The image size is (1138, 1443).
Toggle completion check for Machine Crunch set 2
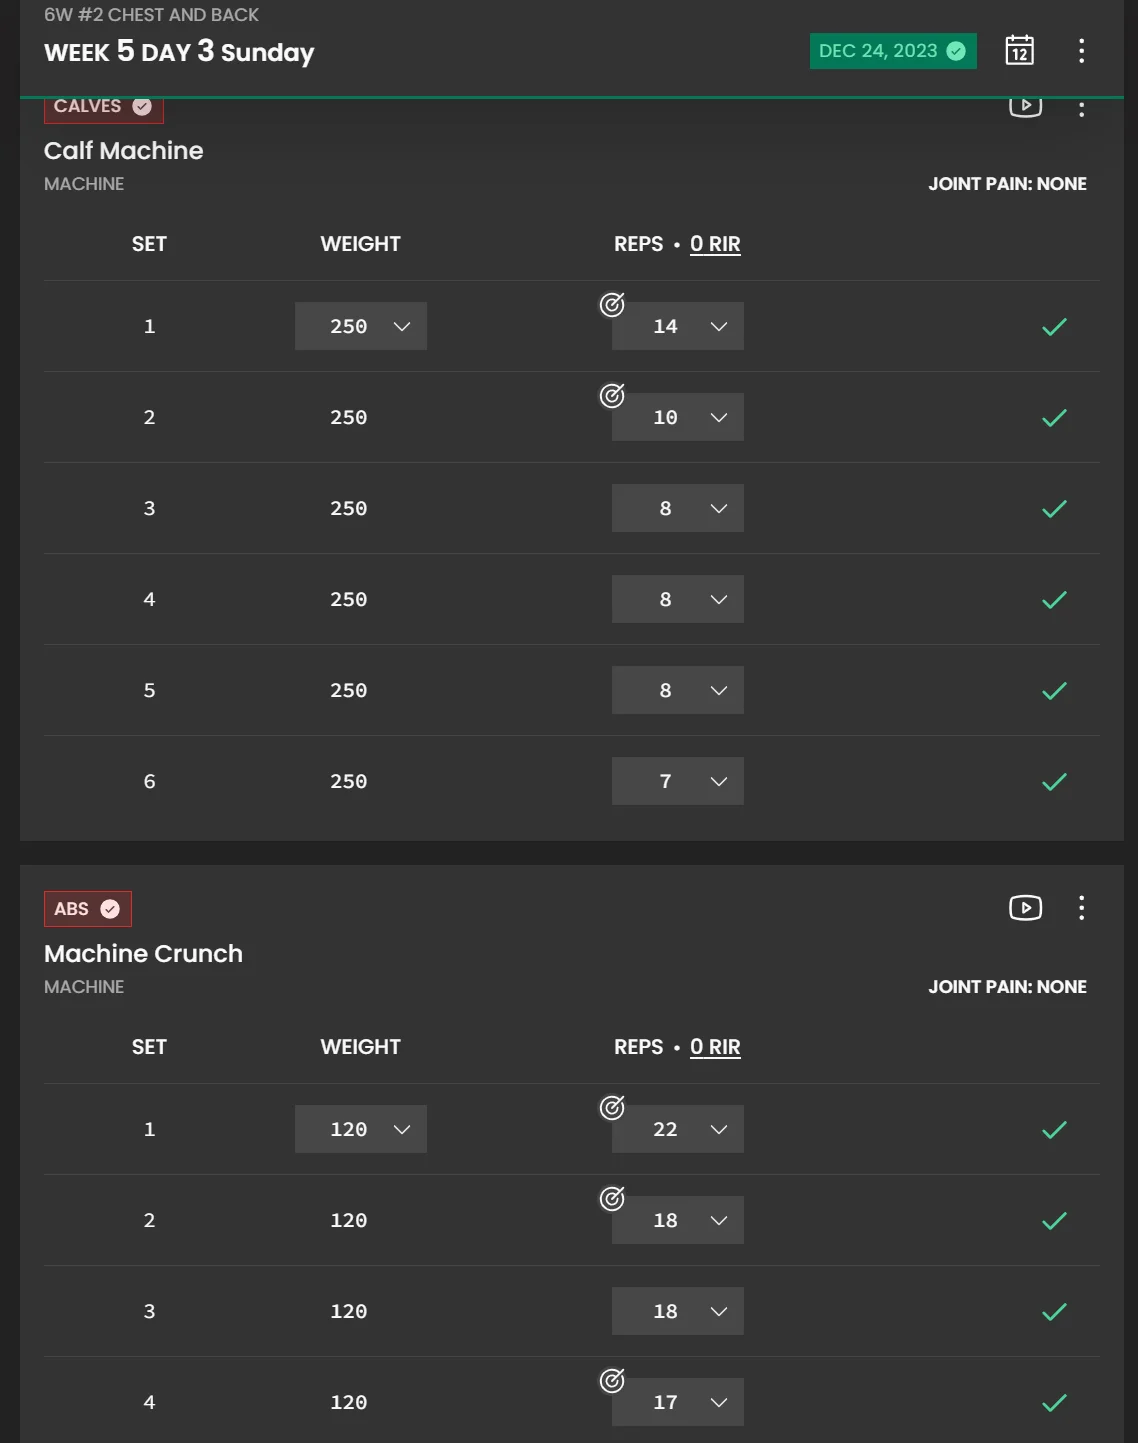(x=1054, y=1220)
